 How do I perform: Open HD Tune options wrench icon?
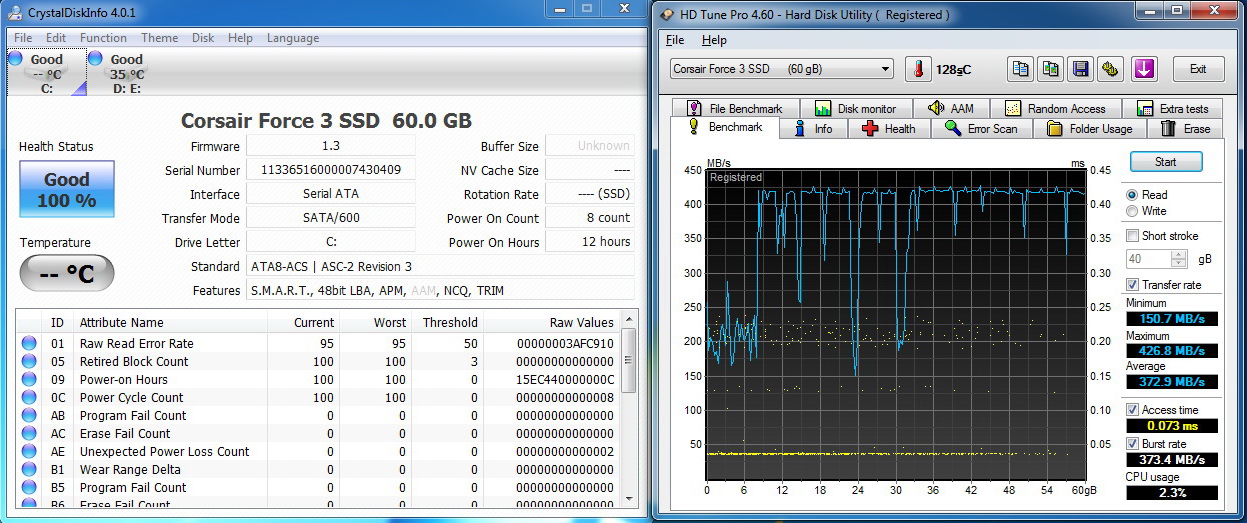point(1110,69)
